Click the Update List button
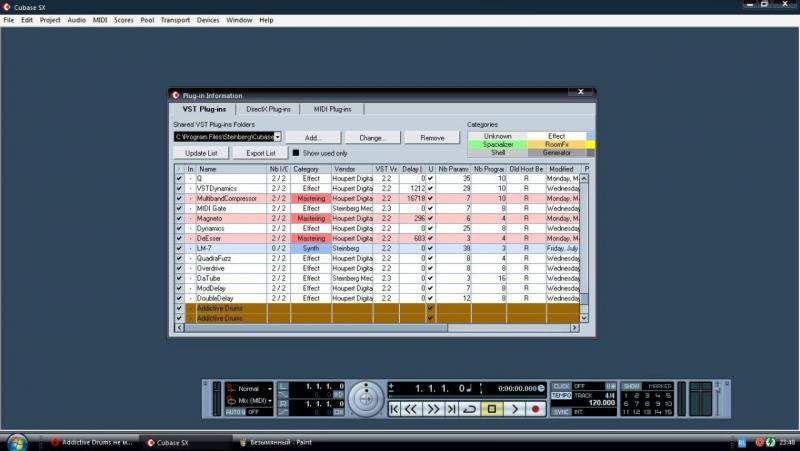The width and height of the screenshot is (800, 451). pyautogui.click(x=201, y=153)
